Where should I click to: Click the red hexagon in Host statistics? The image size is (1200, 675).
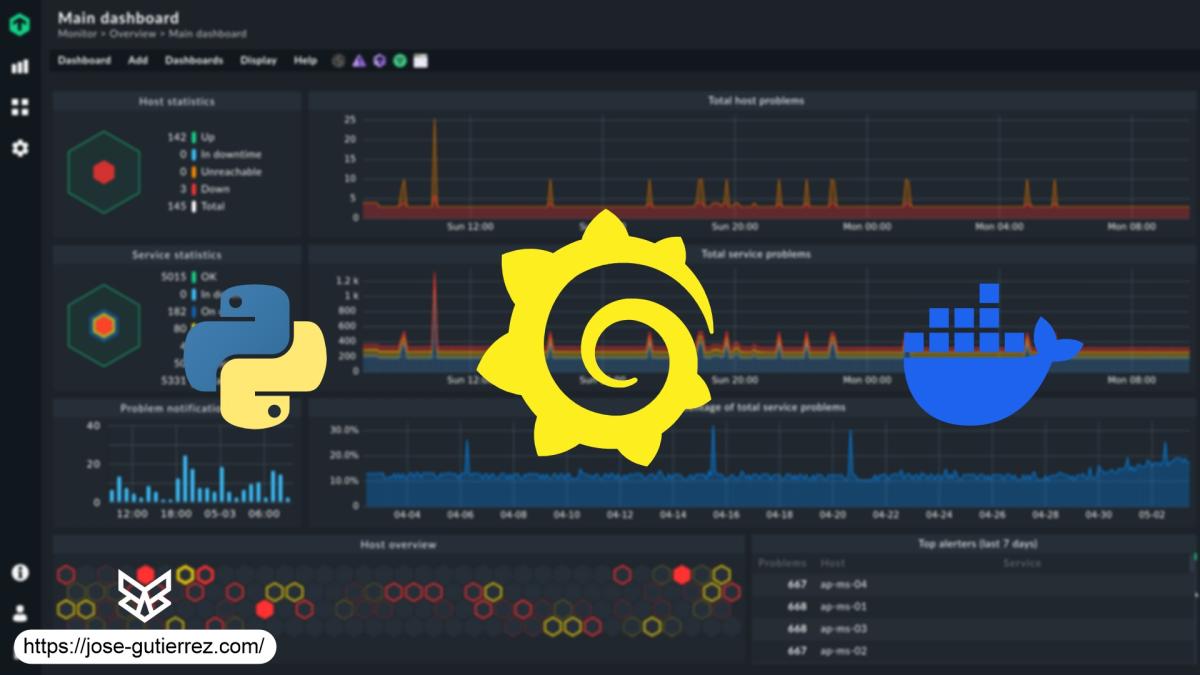pyautogui.click(x=103, y=172)
